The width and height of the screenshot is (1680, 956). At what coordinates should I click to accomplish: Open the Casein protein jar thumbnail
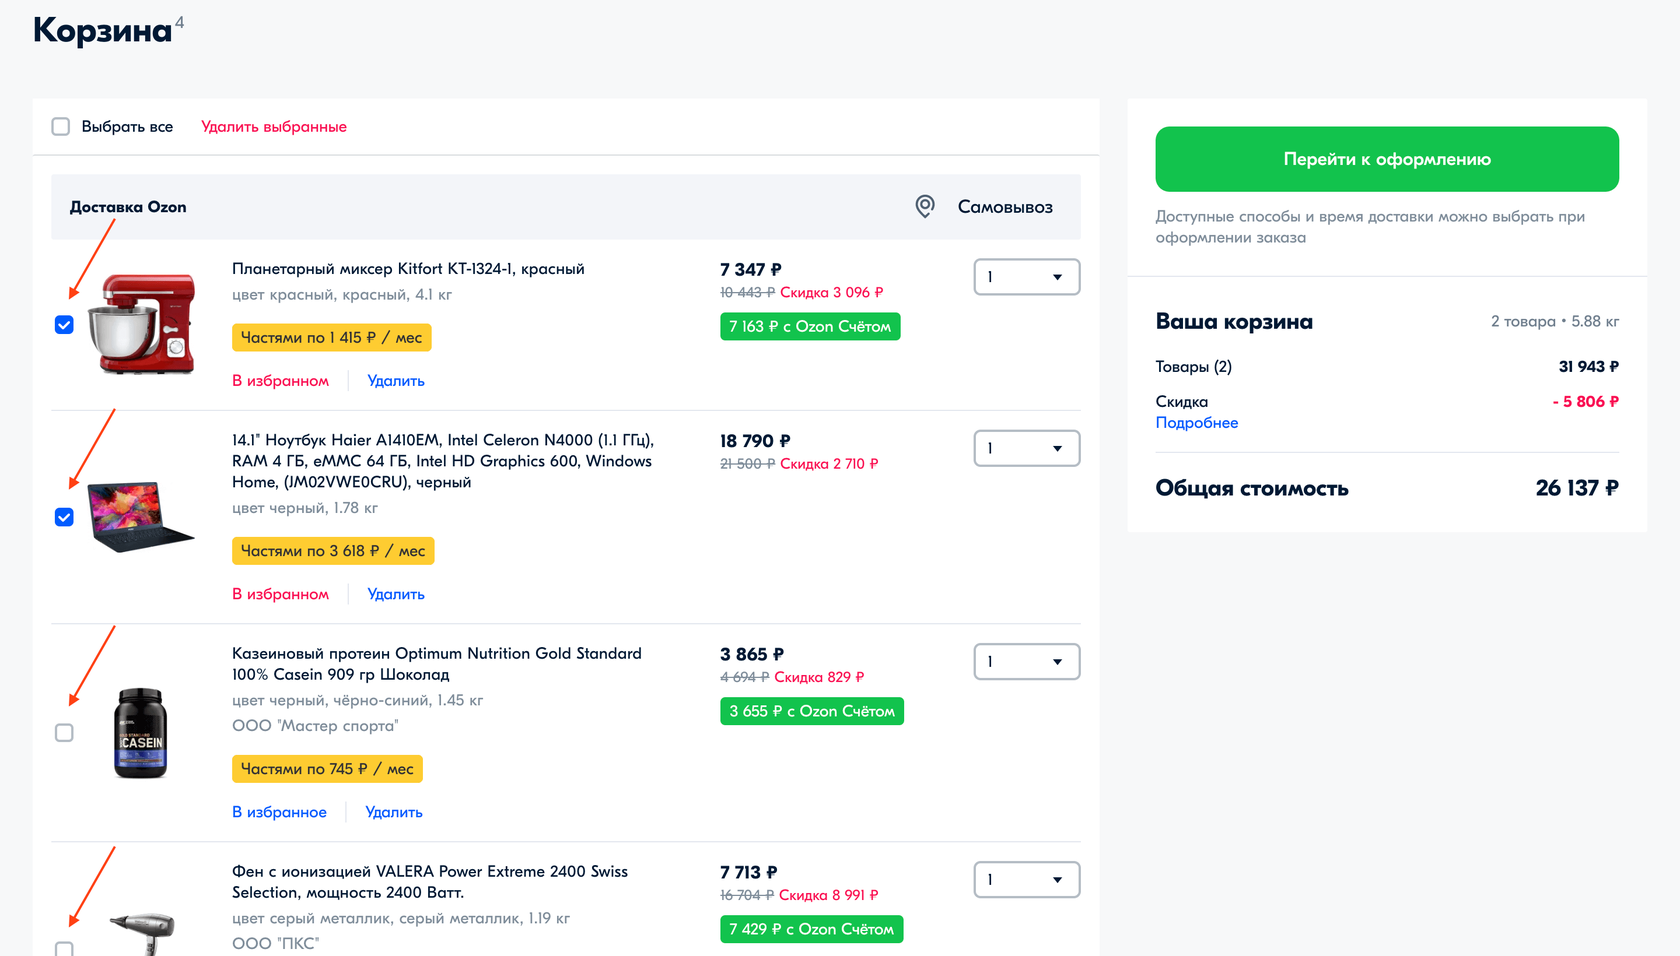[x=141, y=733]
